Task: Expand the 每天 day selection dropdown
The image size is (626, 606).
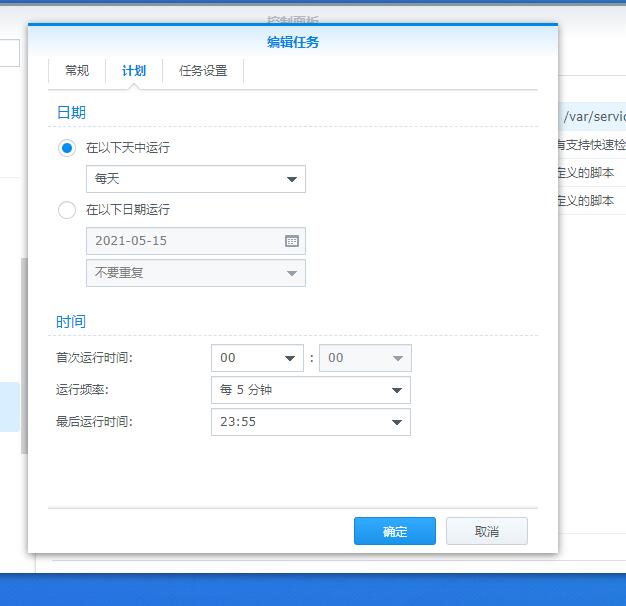Action: coord(195,179)
